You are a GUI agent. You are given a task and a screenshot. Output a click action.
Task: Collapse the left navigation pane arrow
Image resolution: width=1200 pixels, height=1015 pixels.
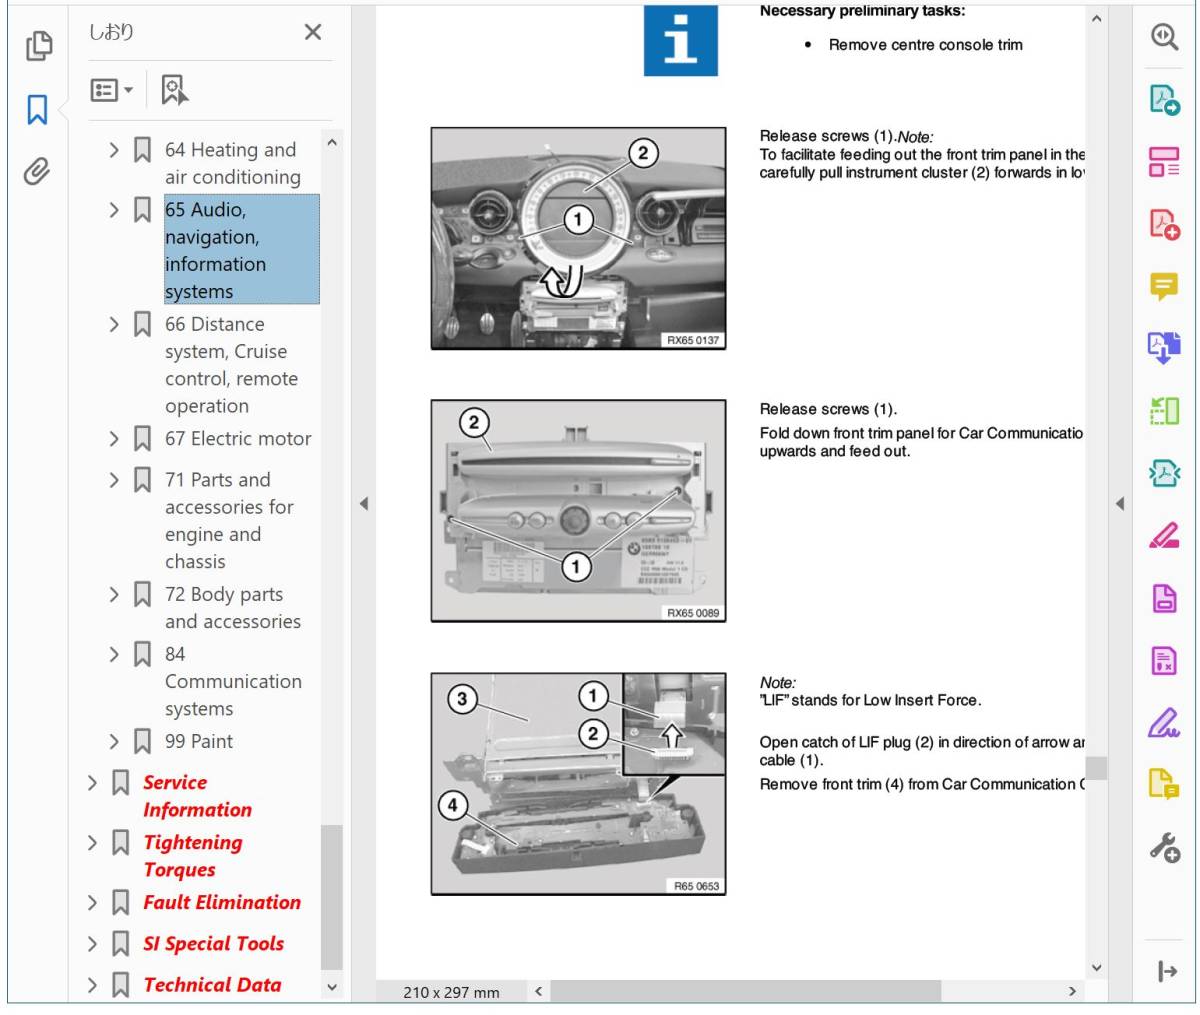tap(364, 504)
